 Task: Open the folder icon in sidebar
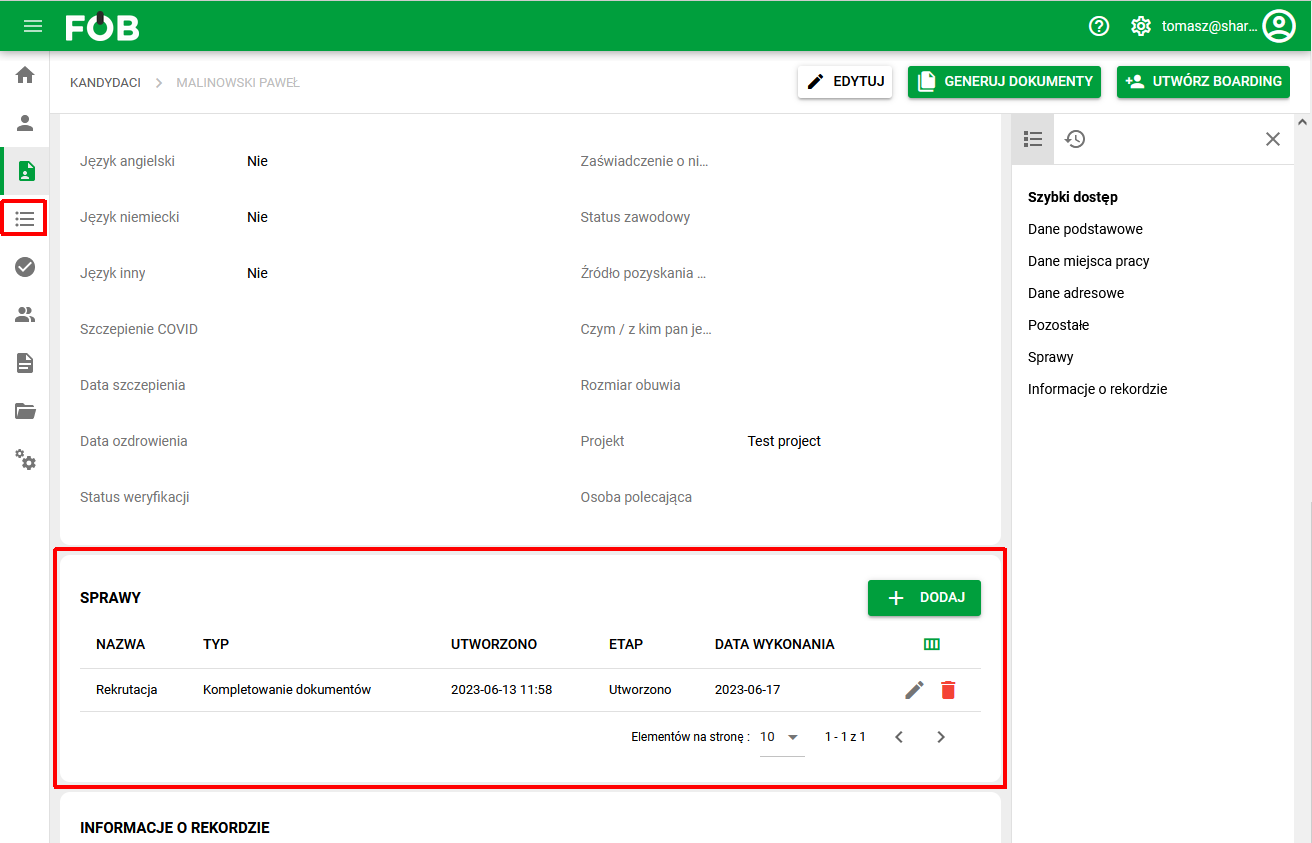[x=25, y=411]
